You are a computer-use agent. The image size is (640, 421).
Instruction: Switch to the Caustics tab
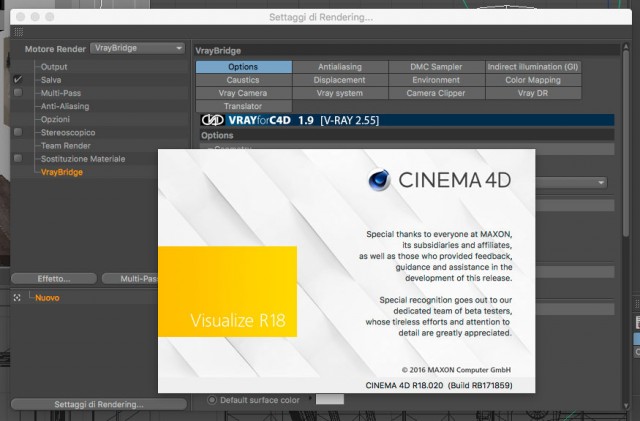point(244,80)
